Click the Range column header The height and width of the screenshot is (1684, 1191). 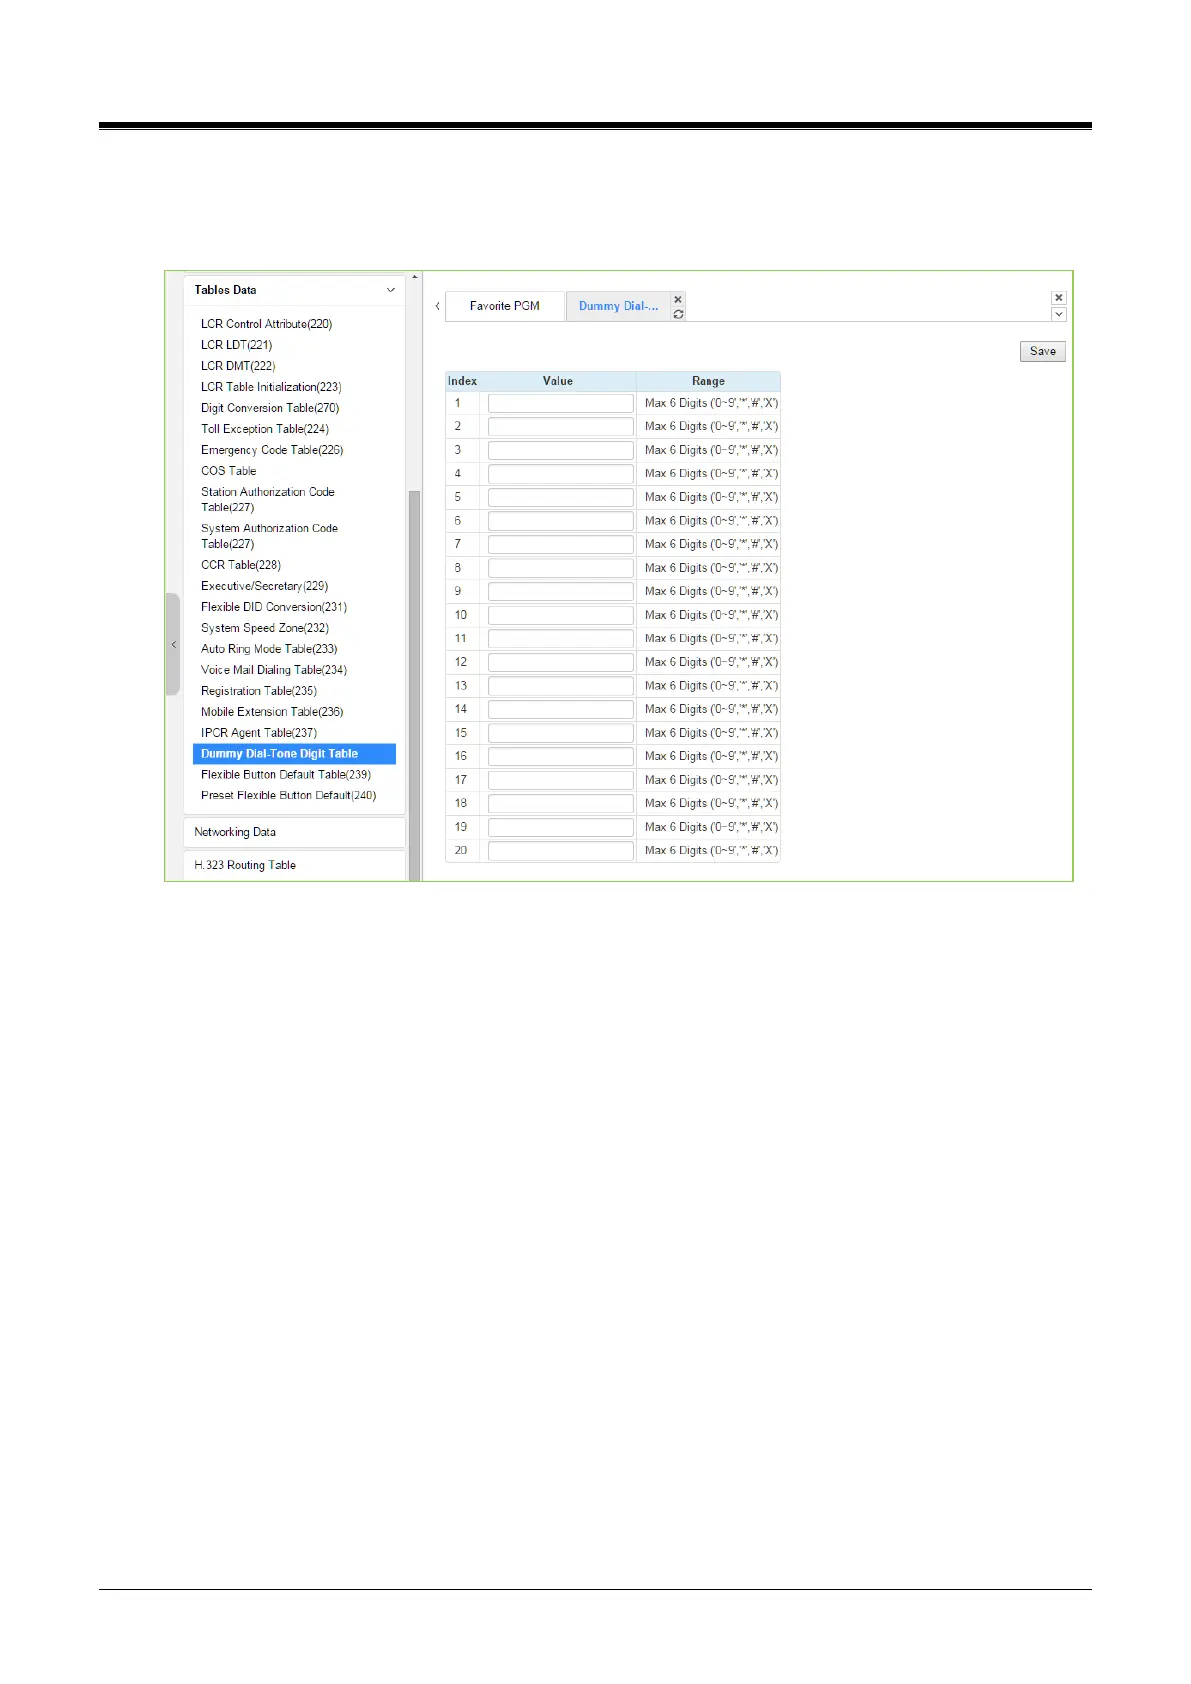pos(708,381)
